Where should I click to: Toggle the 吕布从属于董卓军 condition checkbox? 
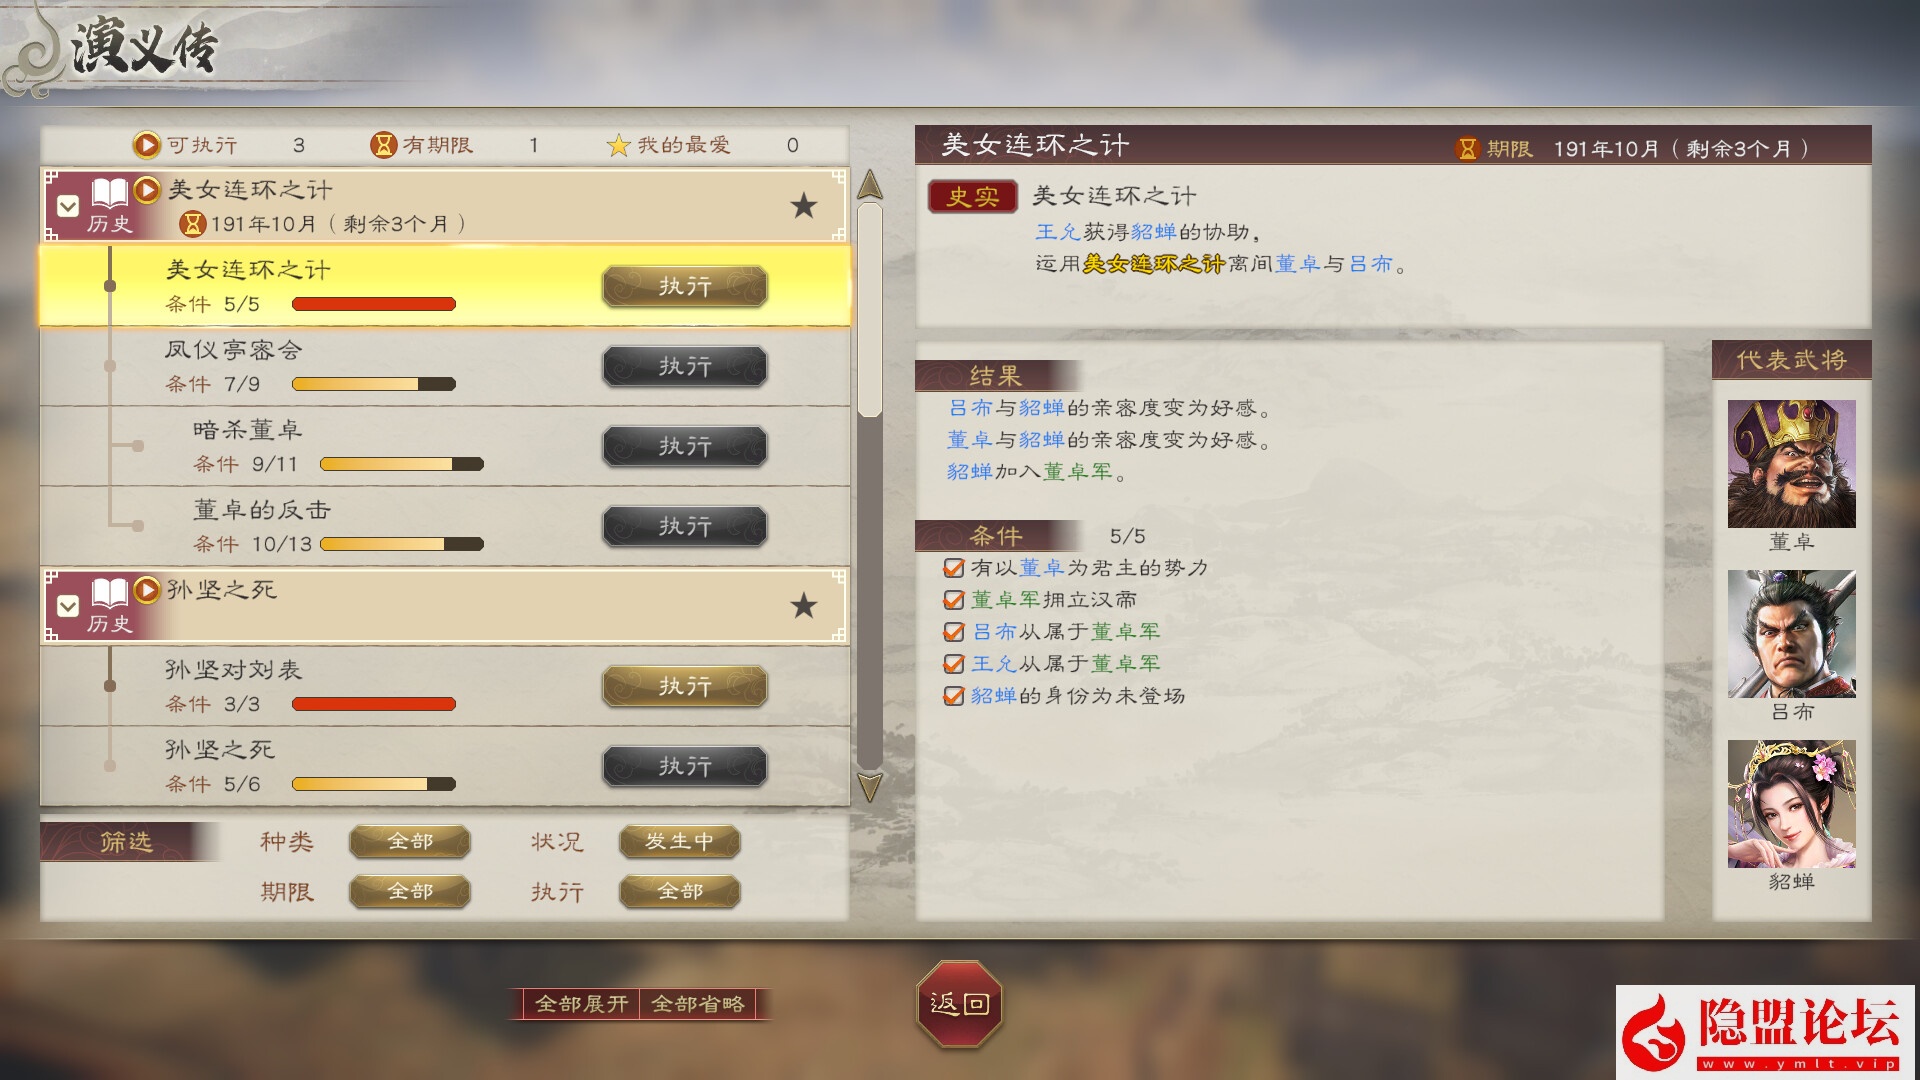click(953, 632)
